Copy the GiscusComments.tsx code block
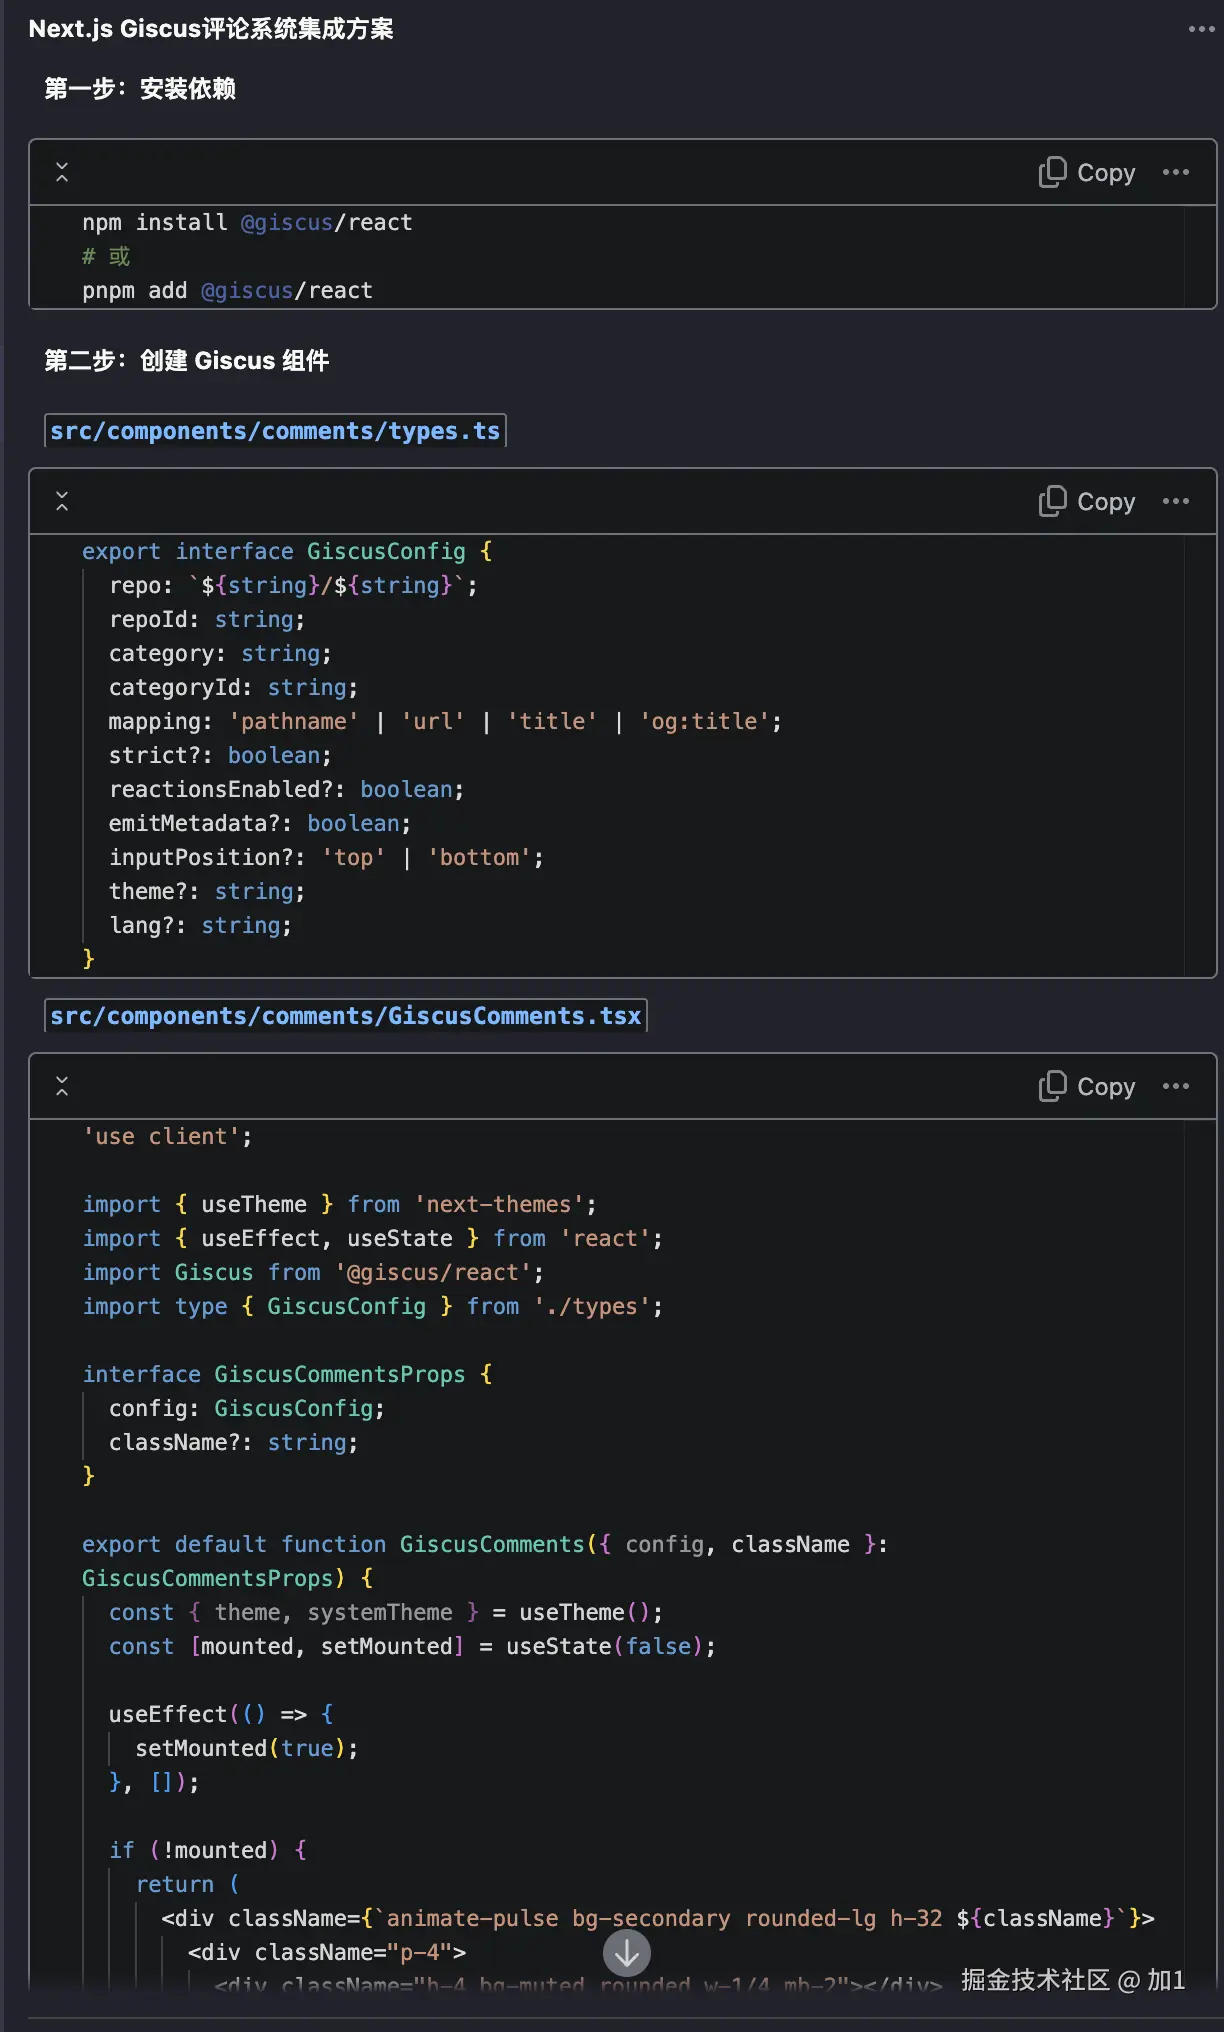This screenshot has height=2032, width=1224. click(x=1087, y=1087)
